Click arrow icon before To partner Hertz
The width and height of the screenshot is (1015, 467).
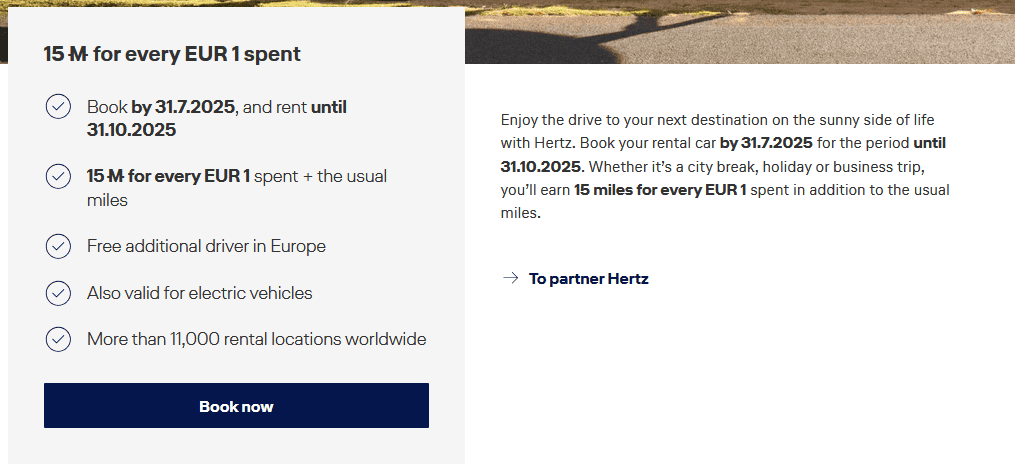510,279
